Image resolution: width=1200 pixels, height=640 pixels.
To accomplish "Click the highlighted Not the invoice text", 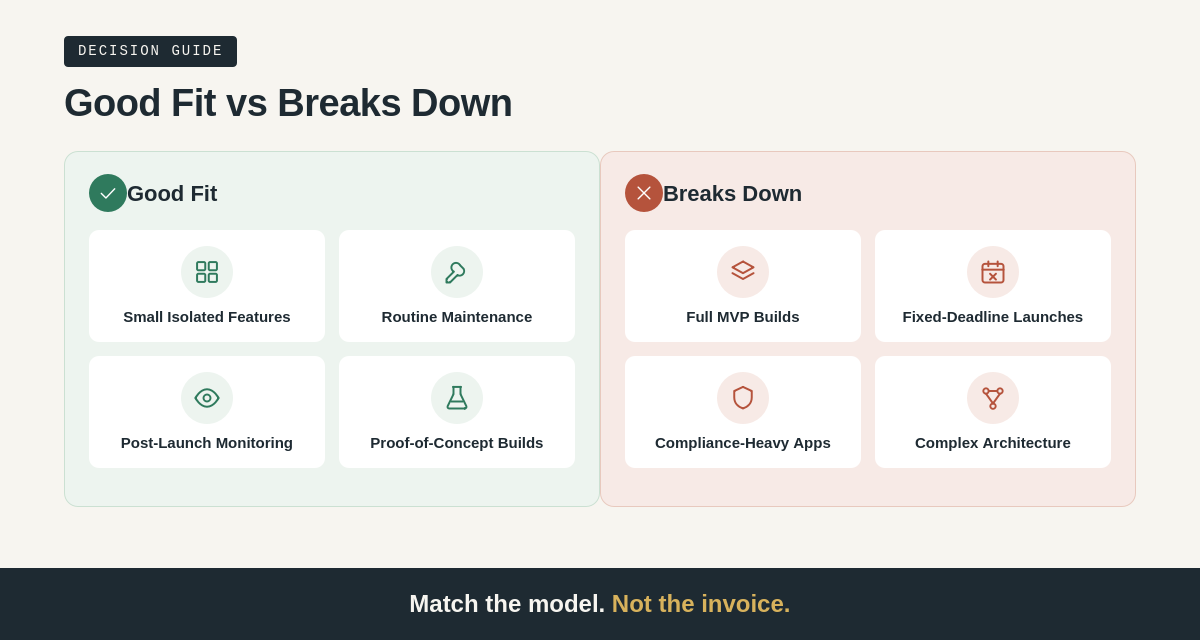I will tap(701, 604).
